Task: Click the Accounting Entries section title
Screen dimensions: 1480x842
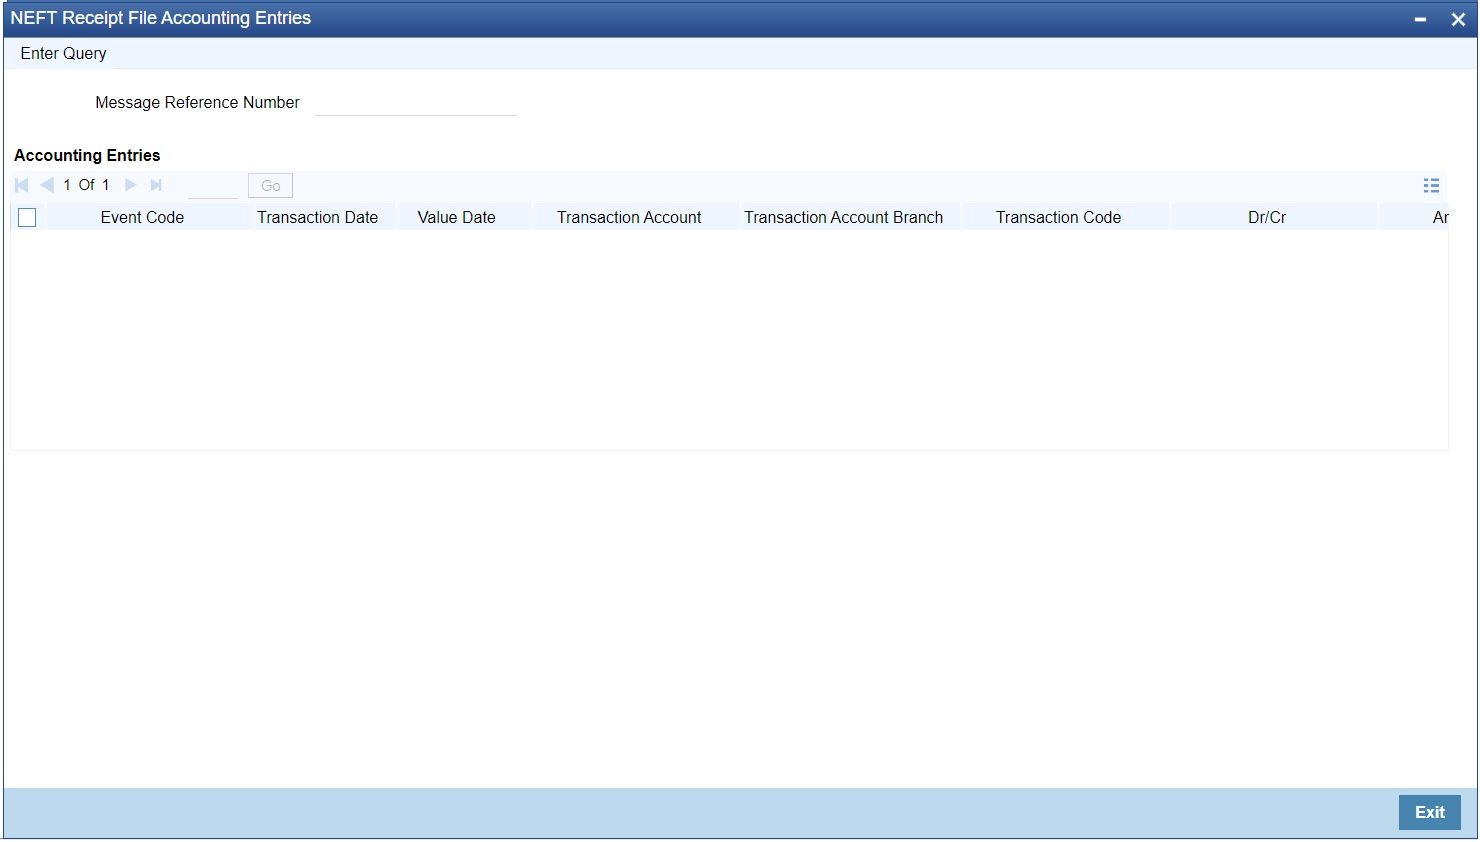Action: click(87, 155)
